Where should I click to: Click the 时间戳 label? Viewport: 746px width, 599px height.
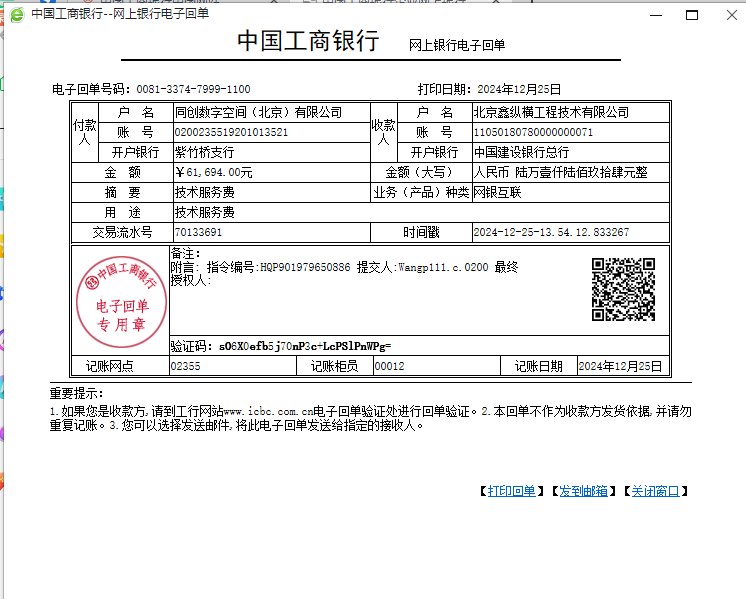coord(422,232)
